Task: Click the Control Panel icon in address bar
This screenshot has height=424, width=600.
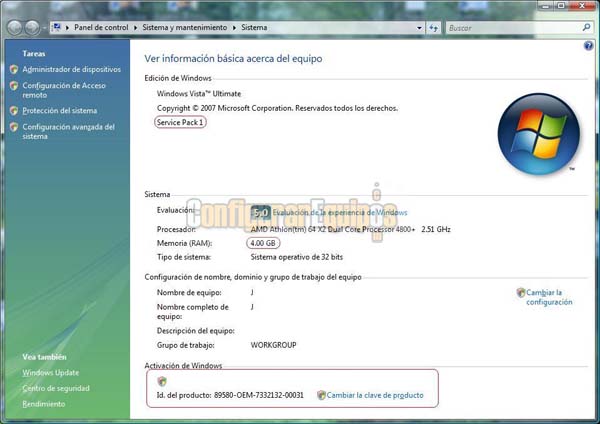Action: pos(57,27)
